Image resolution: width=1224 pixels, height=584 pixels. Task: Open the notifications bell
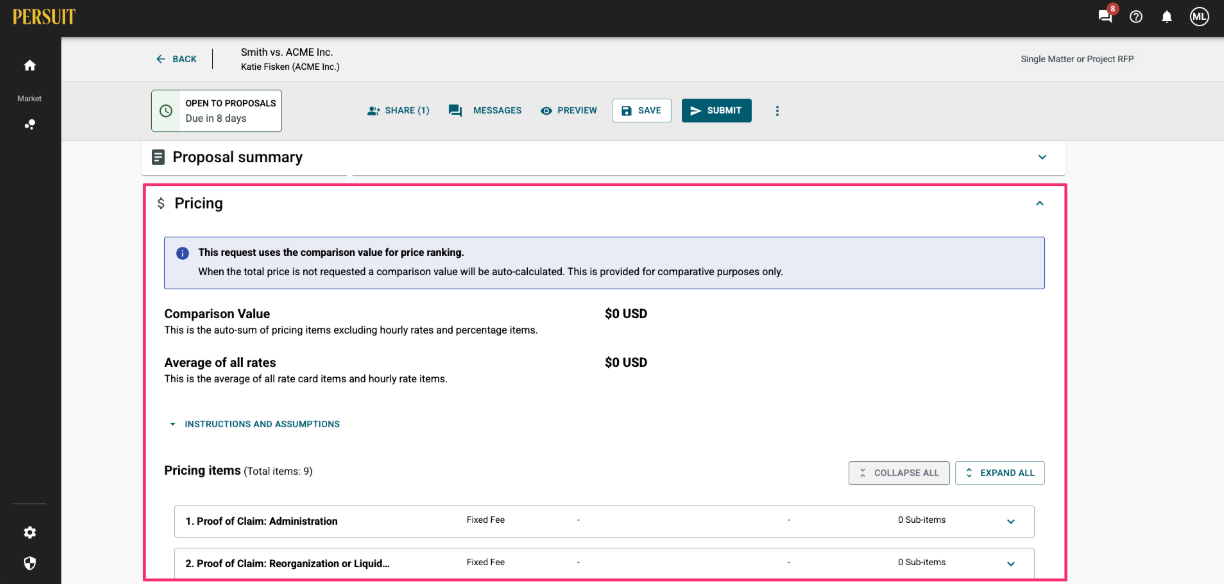[x=1166, y=17]
